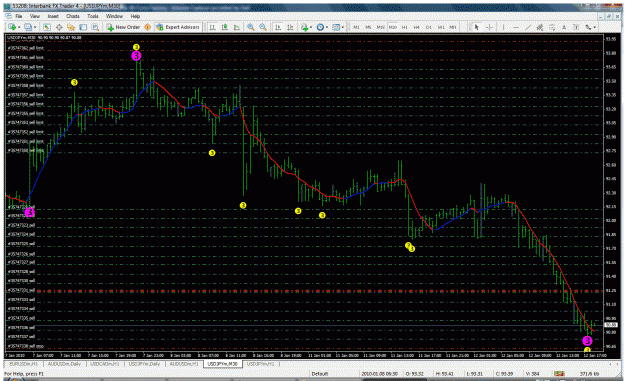Click the New Order button
The width and height of the screenshot is (625, 381).
(123, 27)
